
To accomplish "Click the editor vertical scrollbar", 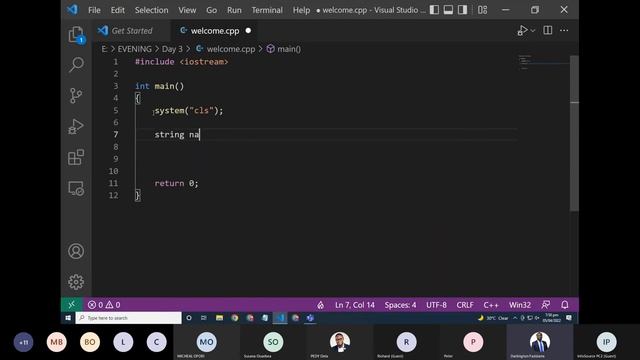I will pyautogui.click(x=574, y=133).
